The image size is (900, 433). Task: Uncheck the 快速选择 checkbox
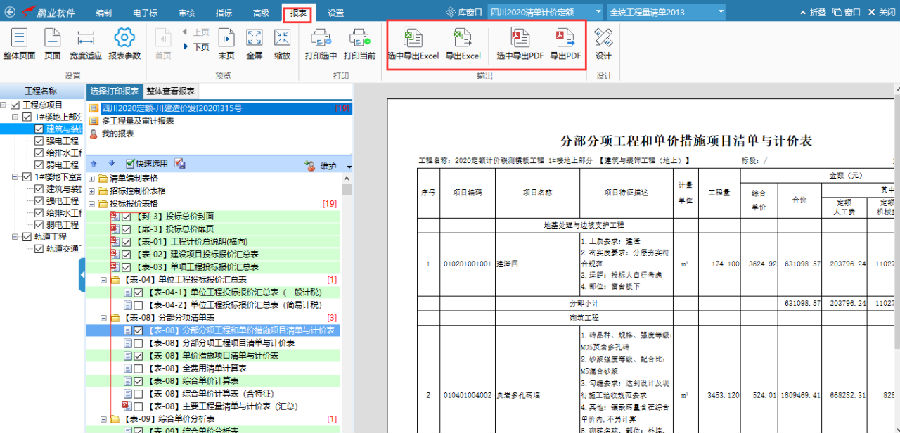128,162
